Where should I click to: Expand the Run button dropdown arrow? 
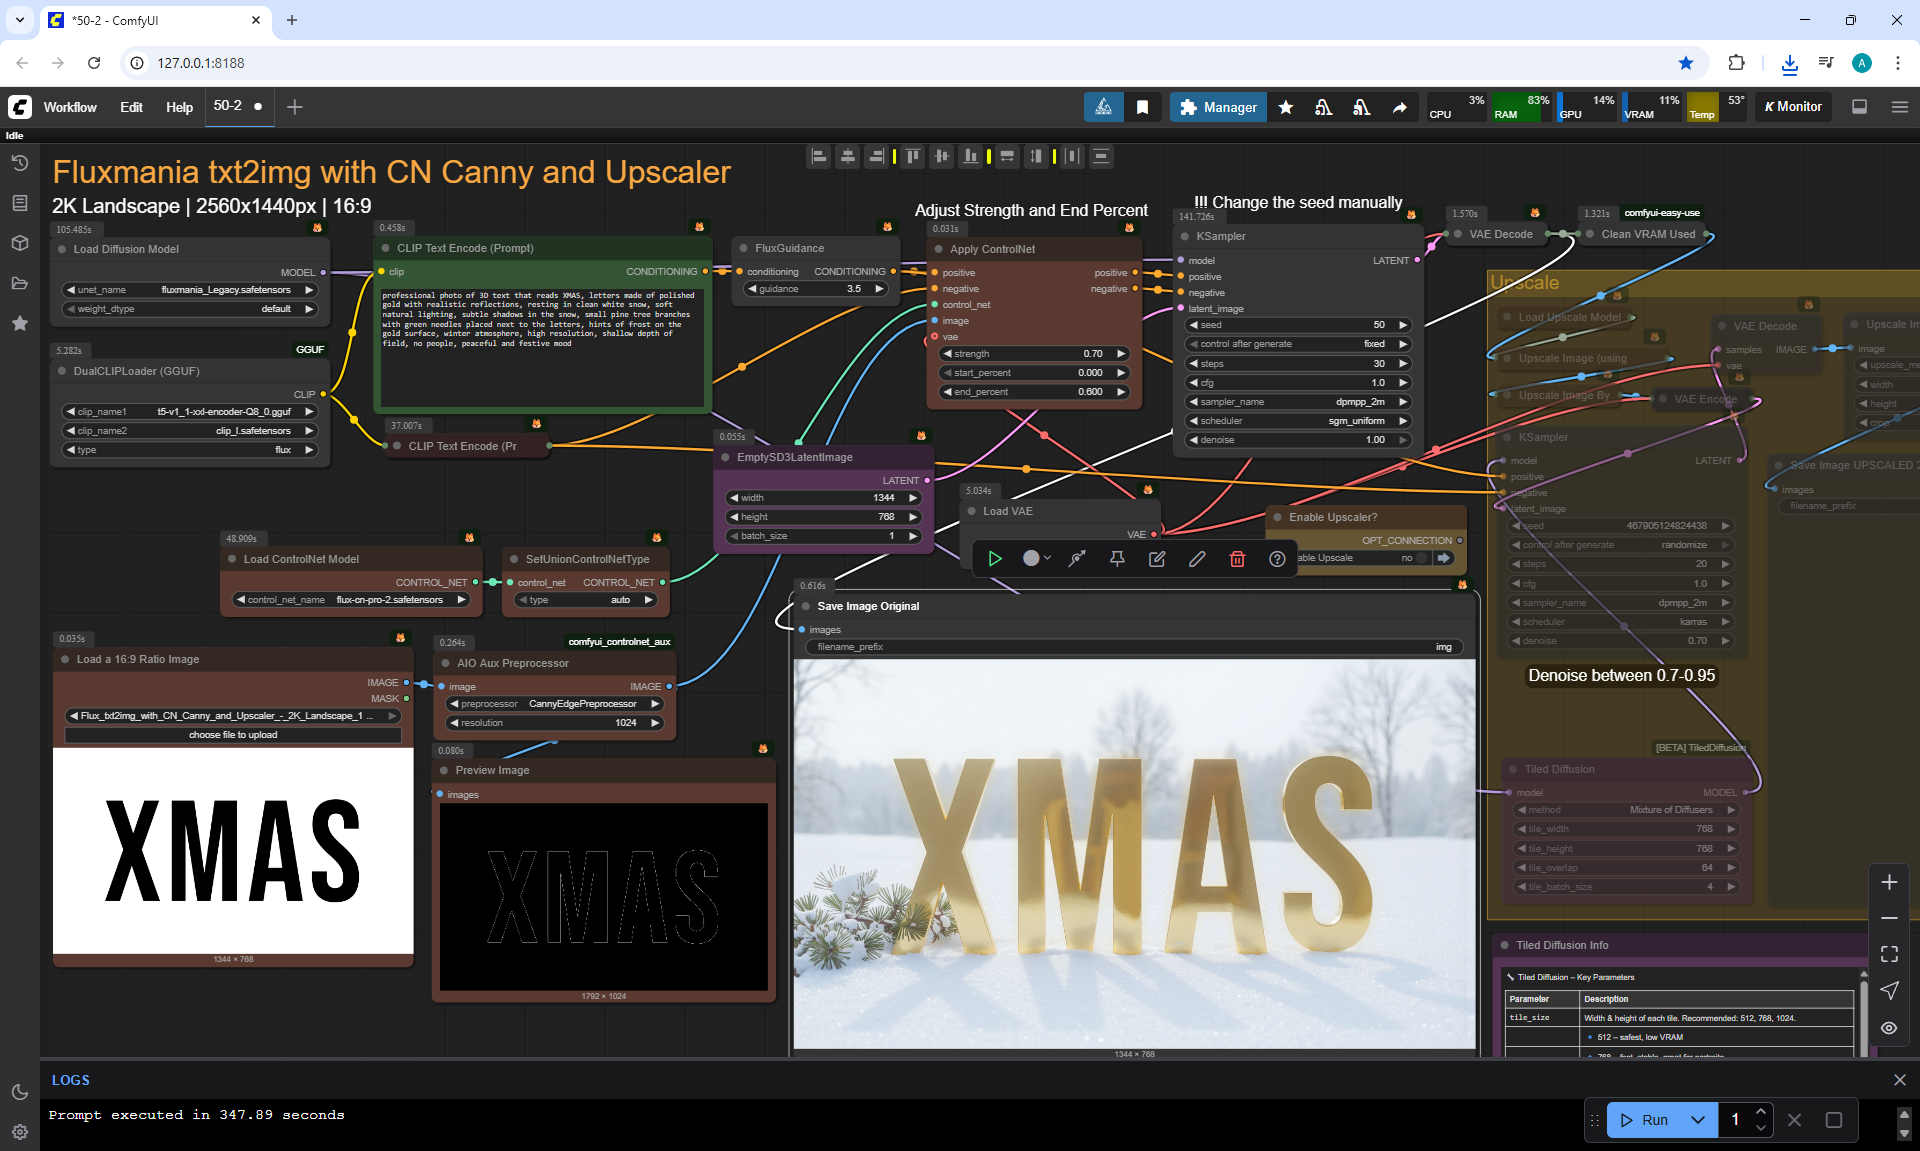coord(1698,1120)
